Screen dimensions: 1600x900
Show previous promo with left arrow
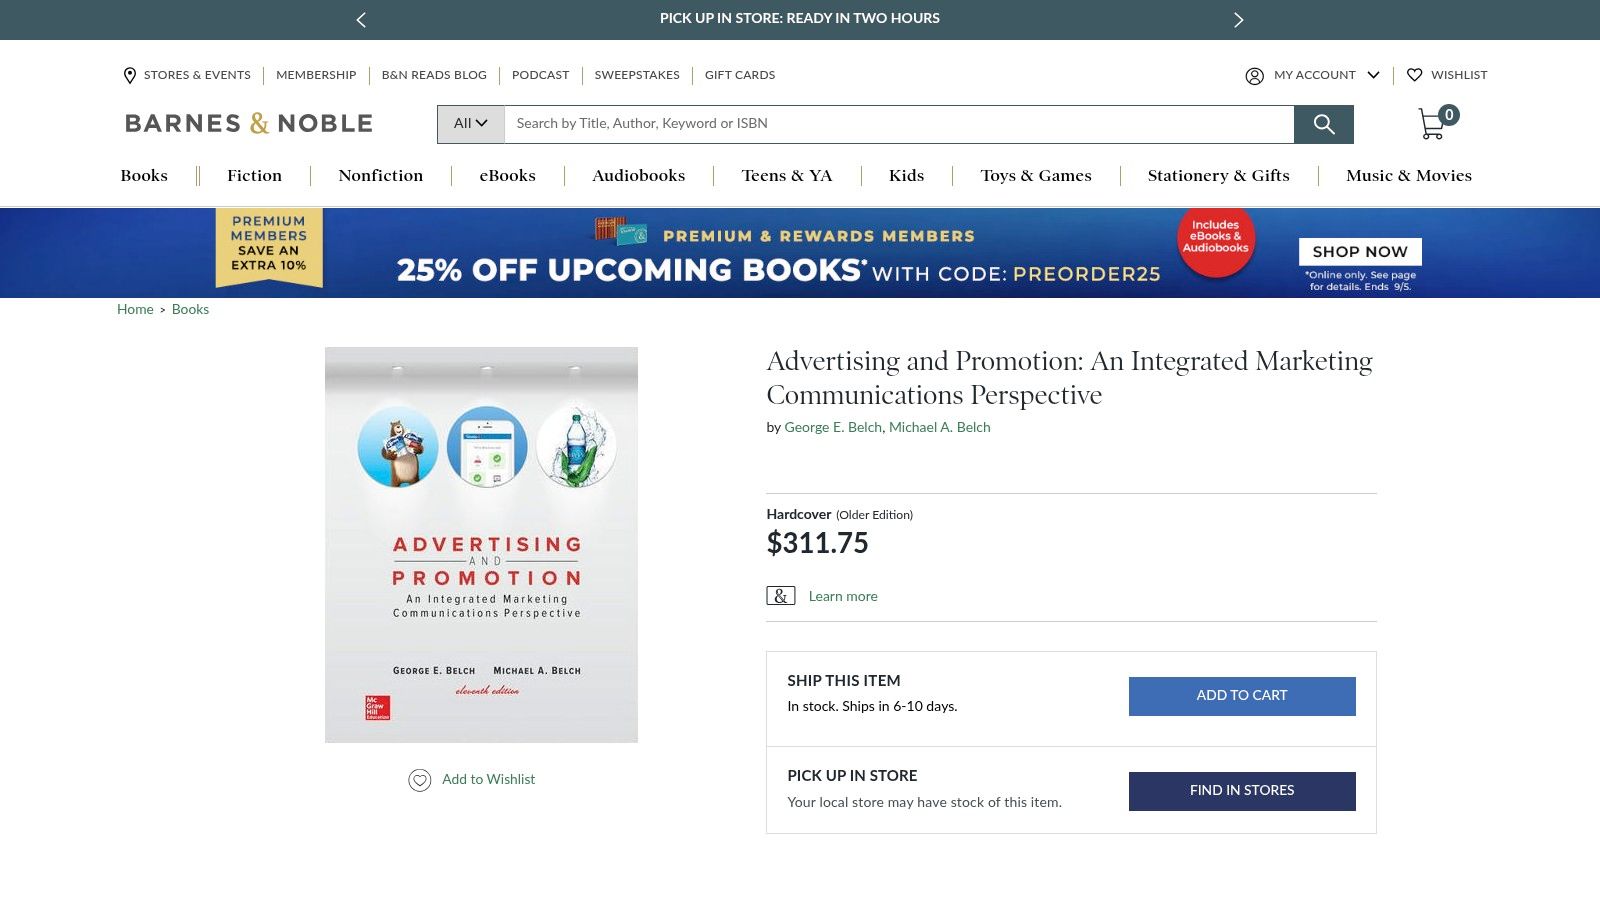coord(361,20)
